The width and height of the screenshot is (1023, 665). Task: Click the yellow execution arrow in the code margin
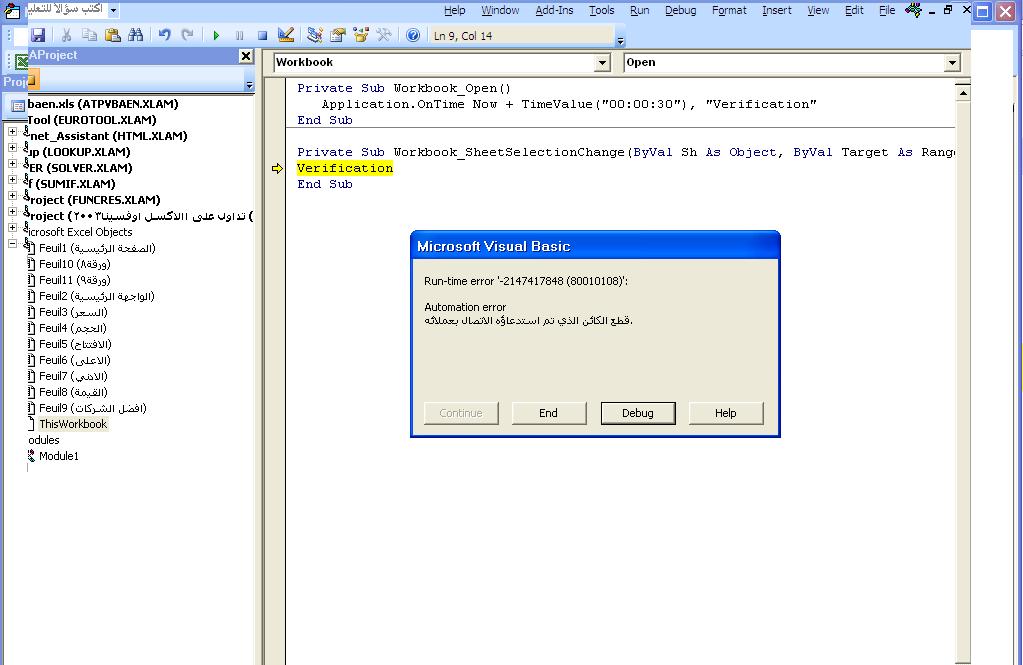tap(277, 168)
